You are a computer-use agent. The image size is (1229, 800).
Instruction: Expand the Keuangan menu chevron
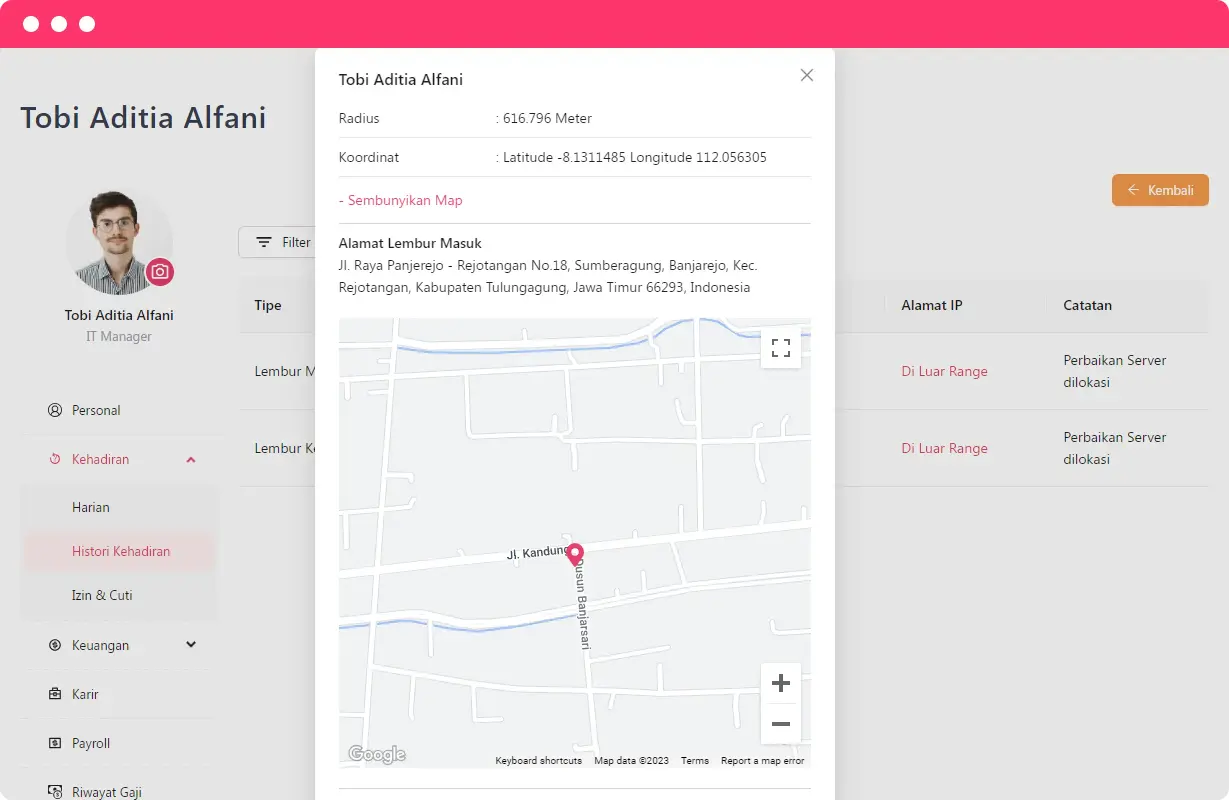[x=191, y=645]
